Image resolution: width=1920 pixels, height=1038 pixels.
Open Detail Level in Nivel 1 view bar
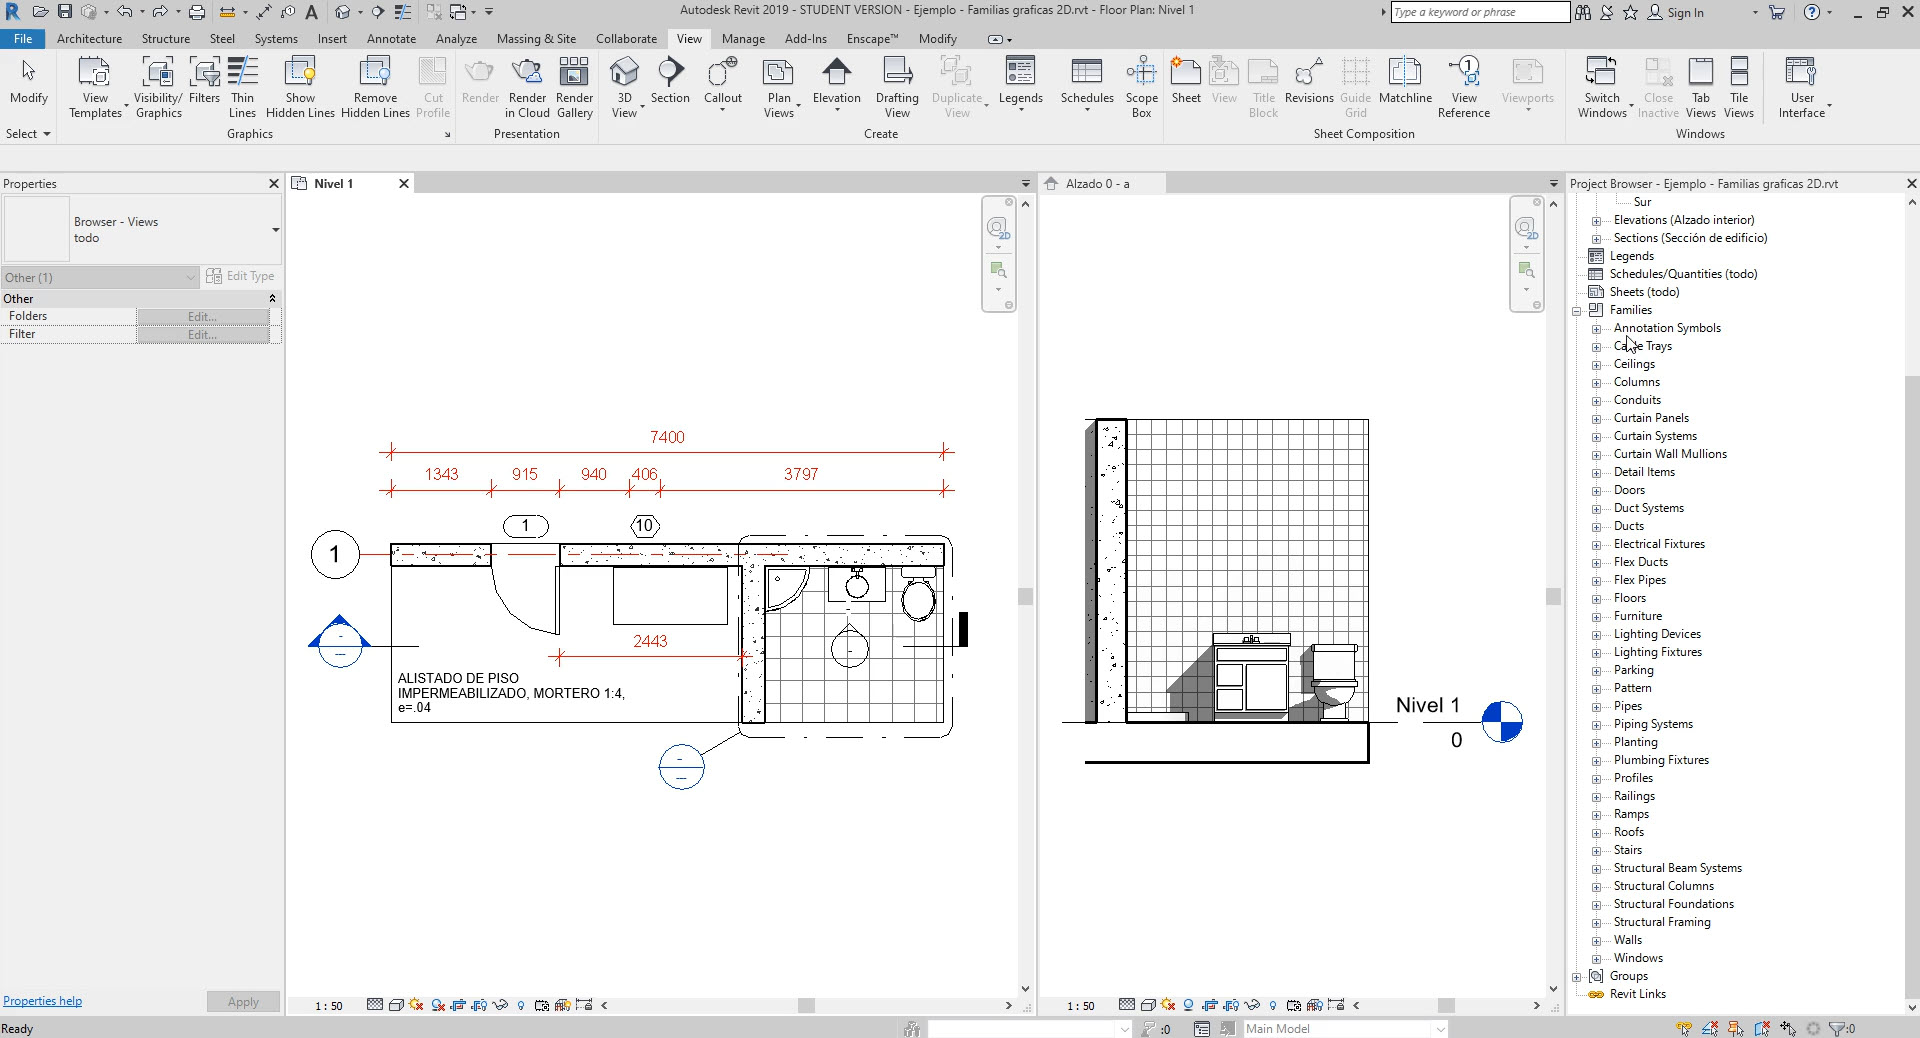[375, 1005]
